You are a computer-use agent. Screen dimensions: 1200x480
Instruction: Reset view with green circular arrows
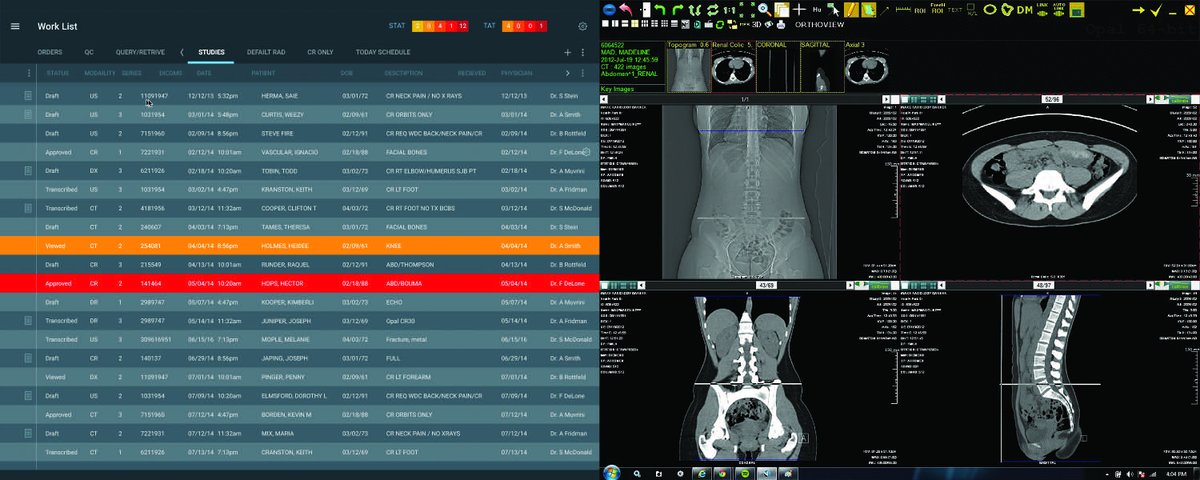coord(712,10)
